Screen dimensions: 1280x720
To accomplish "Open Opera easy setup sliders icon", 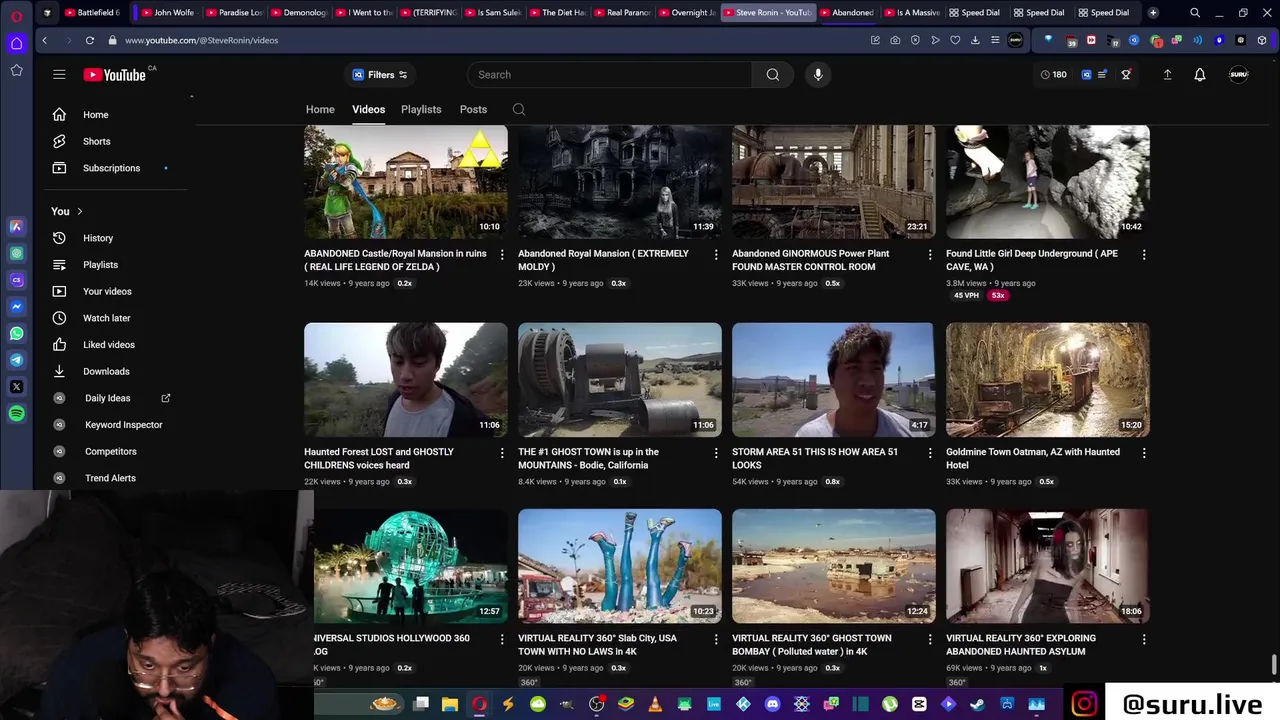I will coord(995,40).
